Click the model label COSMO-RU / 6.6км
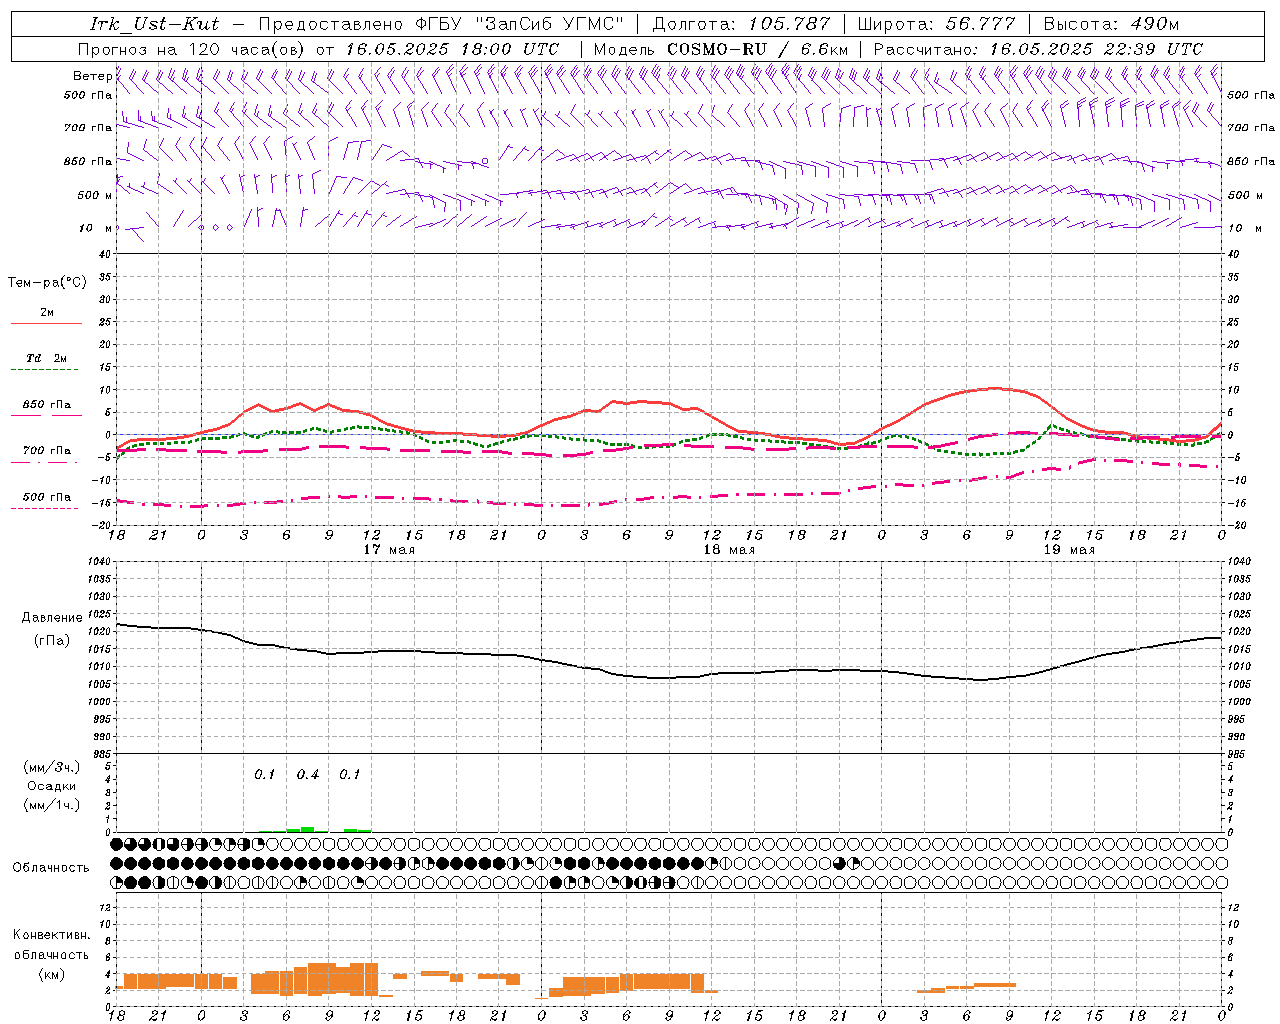This screenshot has width=1280, height=1024. coord(757,49)
